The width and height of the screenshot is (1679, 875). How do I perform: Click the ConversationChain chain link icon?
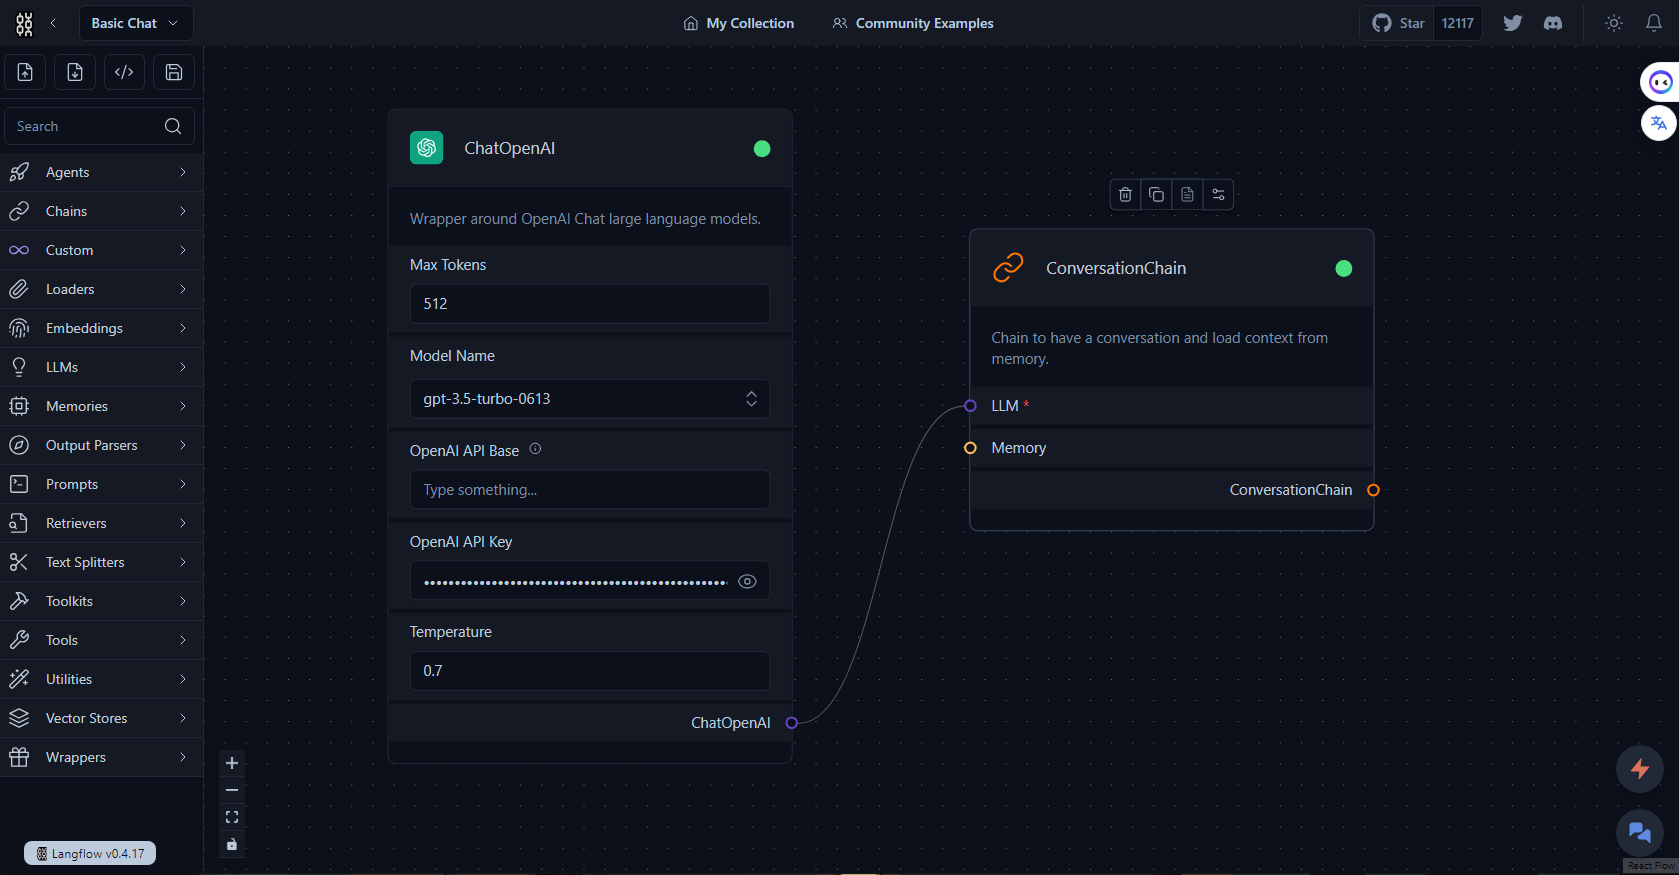(x=1008, y=268)
